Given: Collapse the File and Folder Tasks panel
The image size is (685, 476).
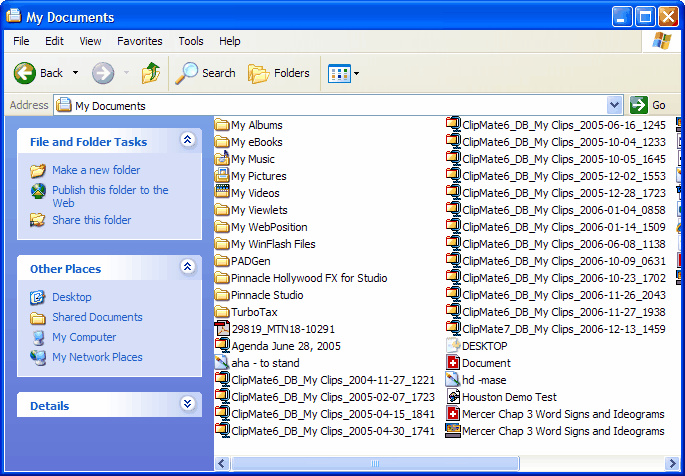Looking at the screenshot, I should 187,140.
